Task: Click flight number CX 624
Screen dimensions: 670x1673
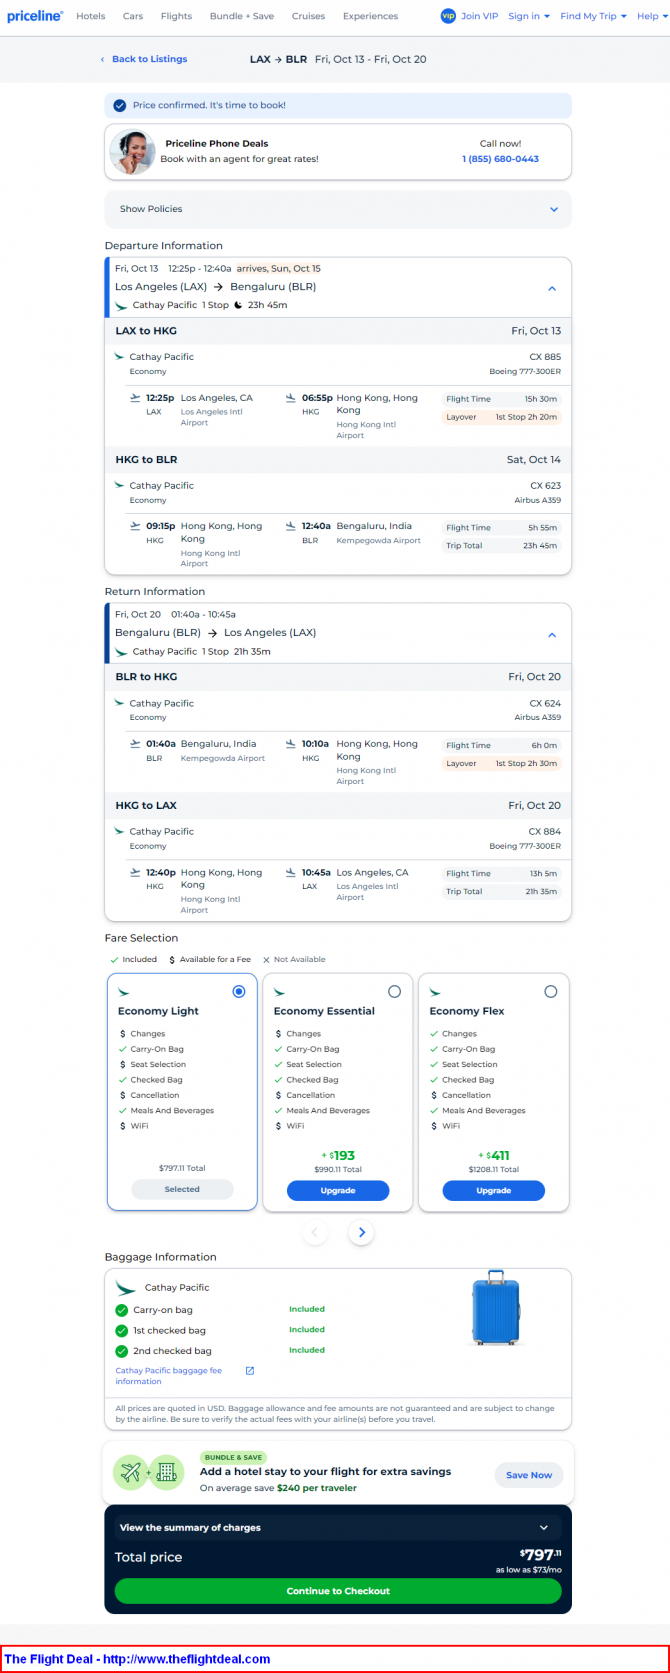Action: (x=545, y=704)
